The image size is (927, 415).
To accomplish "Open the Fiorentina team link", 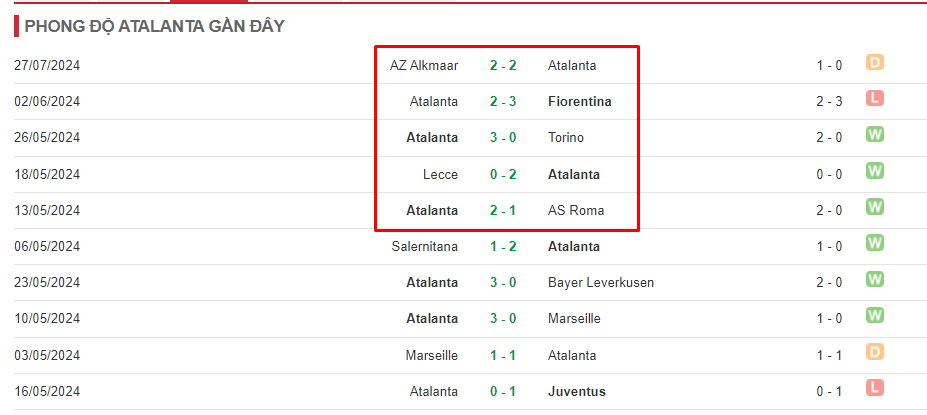I will 579,102.
